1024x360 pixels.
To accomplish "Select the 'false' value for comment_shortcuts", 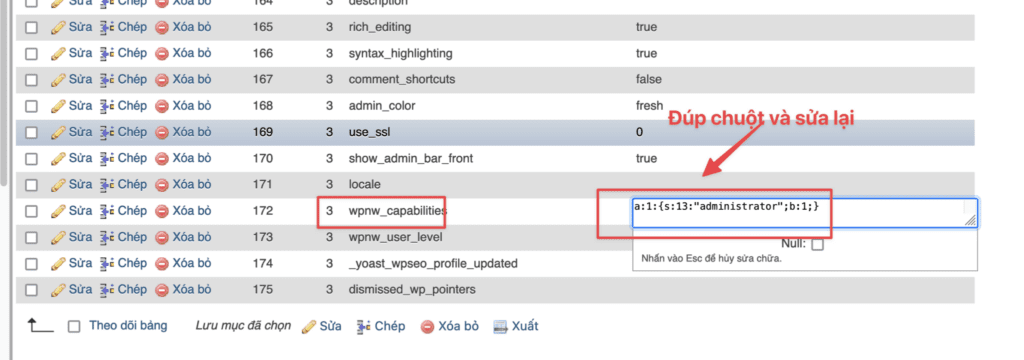I will (x=648, y=80).
